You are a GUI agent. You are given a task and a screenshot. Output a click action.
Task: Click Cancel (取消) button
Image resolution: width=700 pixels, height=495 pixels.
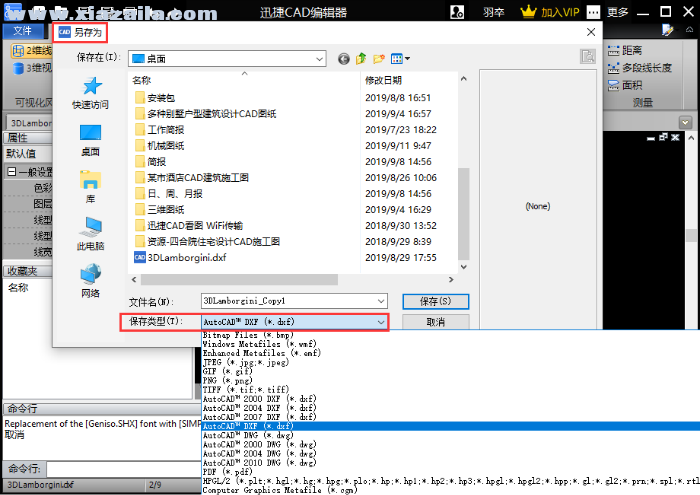coord(435,322)
